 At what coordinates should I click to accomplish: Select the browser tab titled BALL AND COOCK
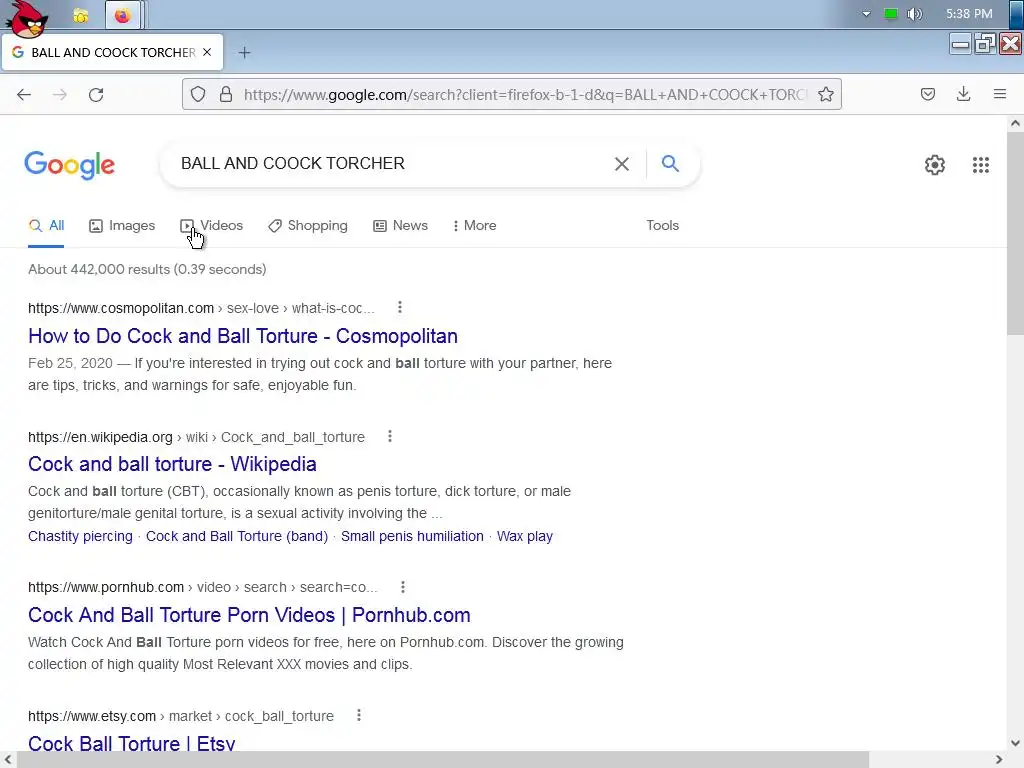[x=112, y=52]
